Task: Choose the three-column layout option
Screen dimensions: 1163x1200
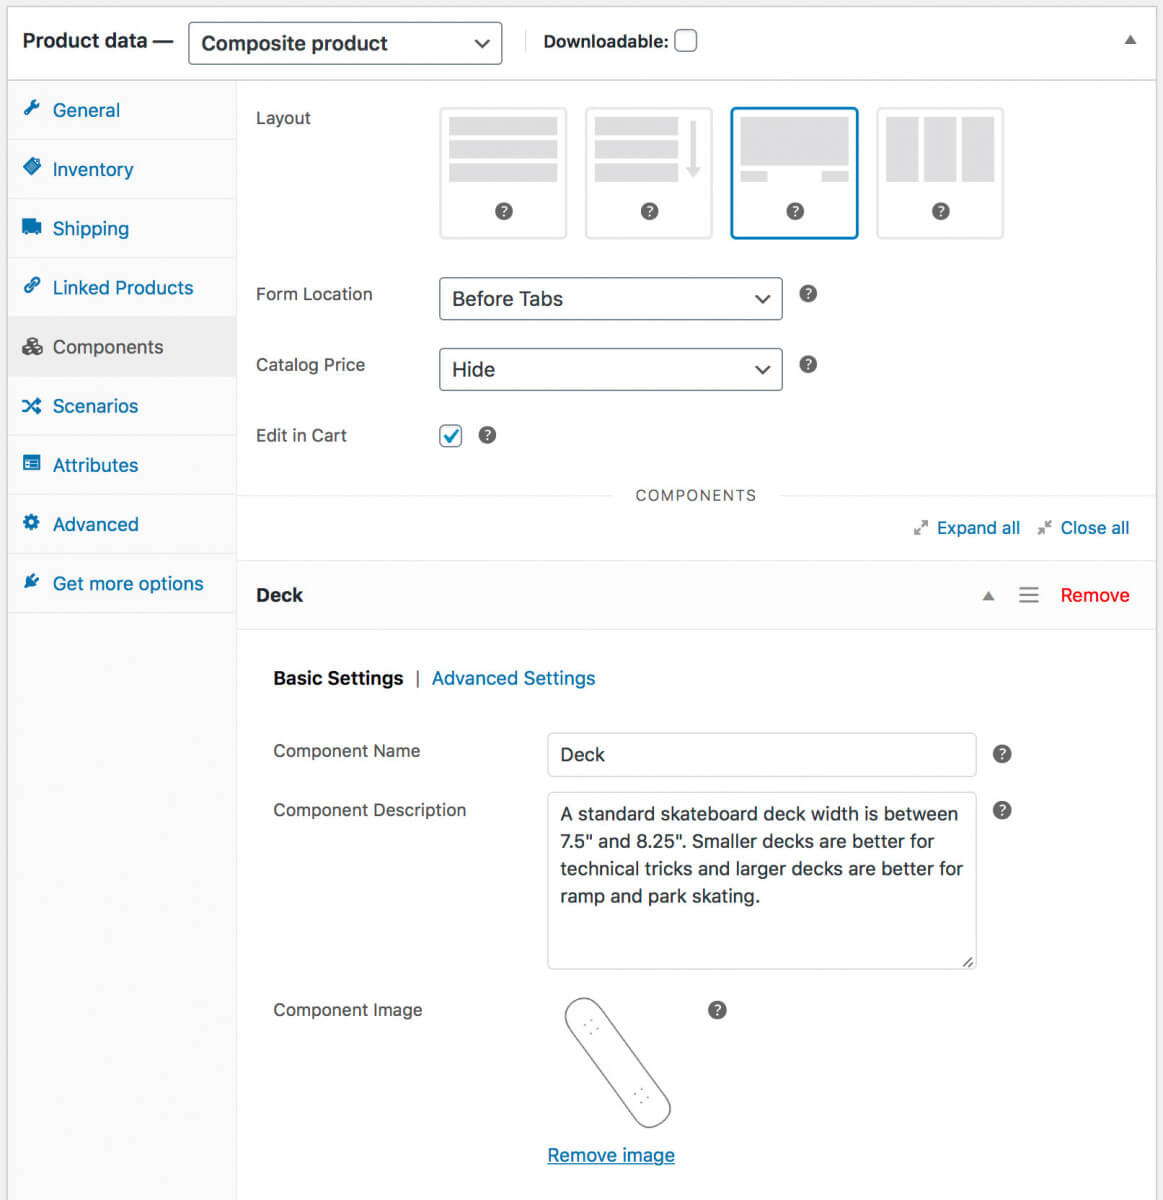Action: 940,173
